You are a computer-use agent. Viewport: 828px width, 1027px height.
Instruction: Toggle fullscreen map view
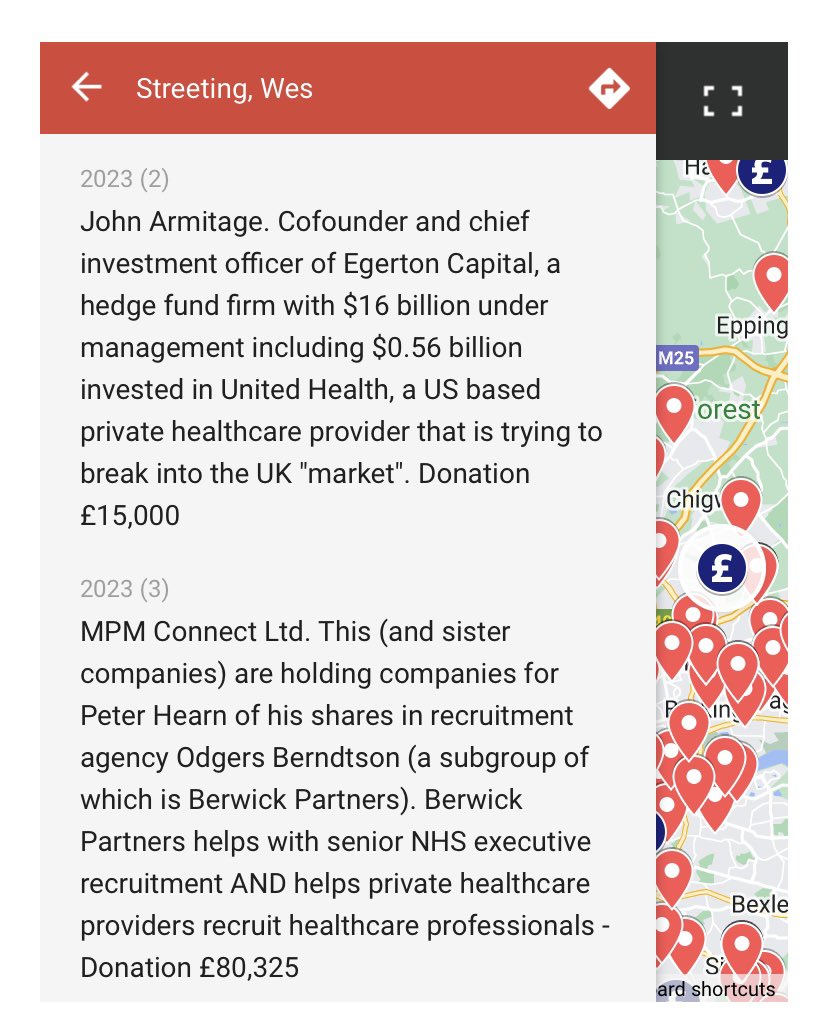(723, 101)
